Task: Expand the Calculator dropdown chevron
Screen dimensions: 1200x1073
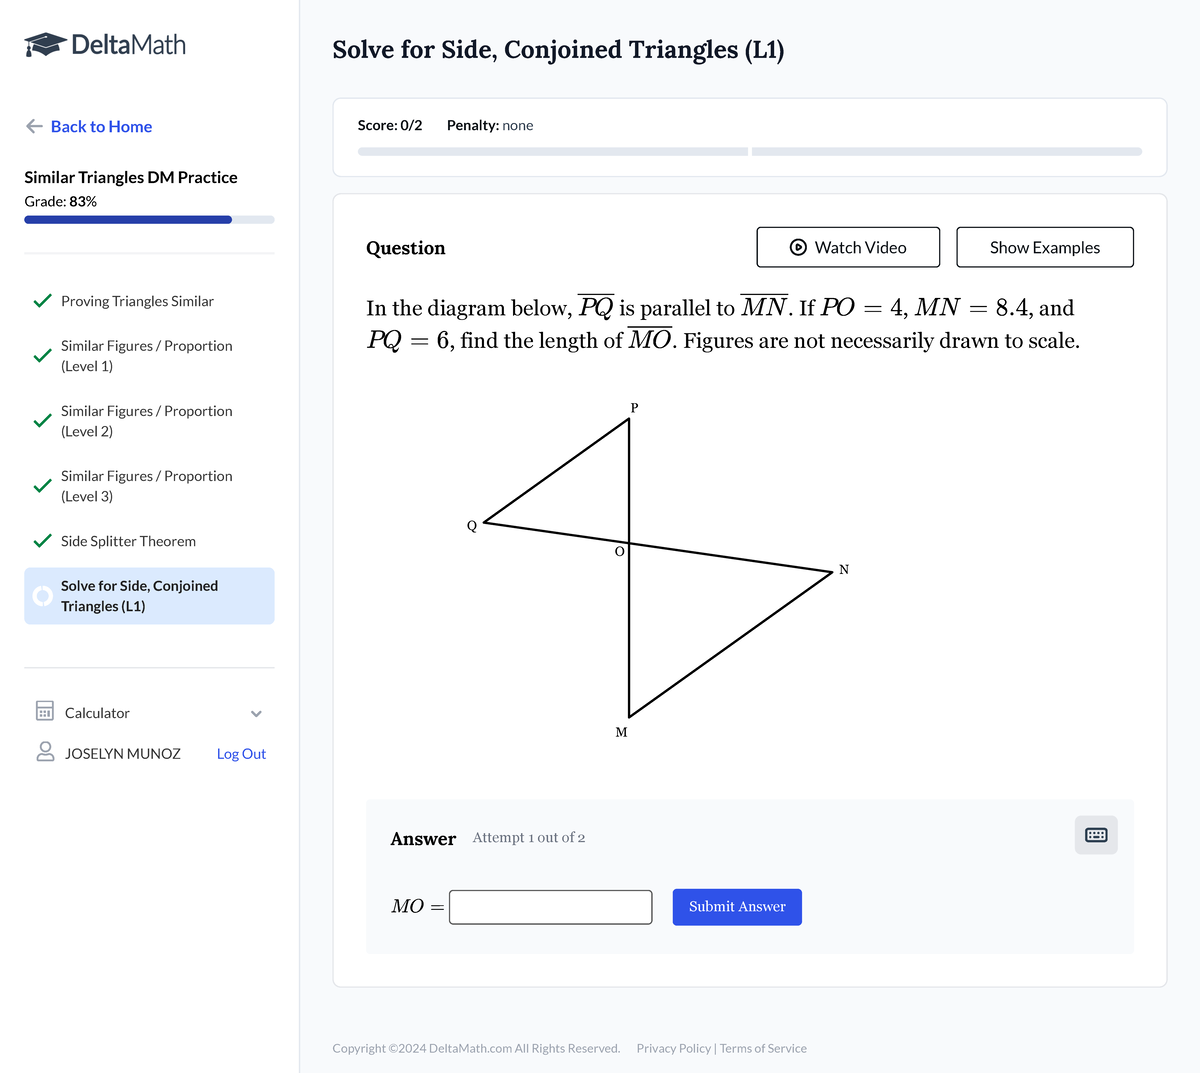Action: 256,712
